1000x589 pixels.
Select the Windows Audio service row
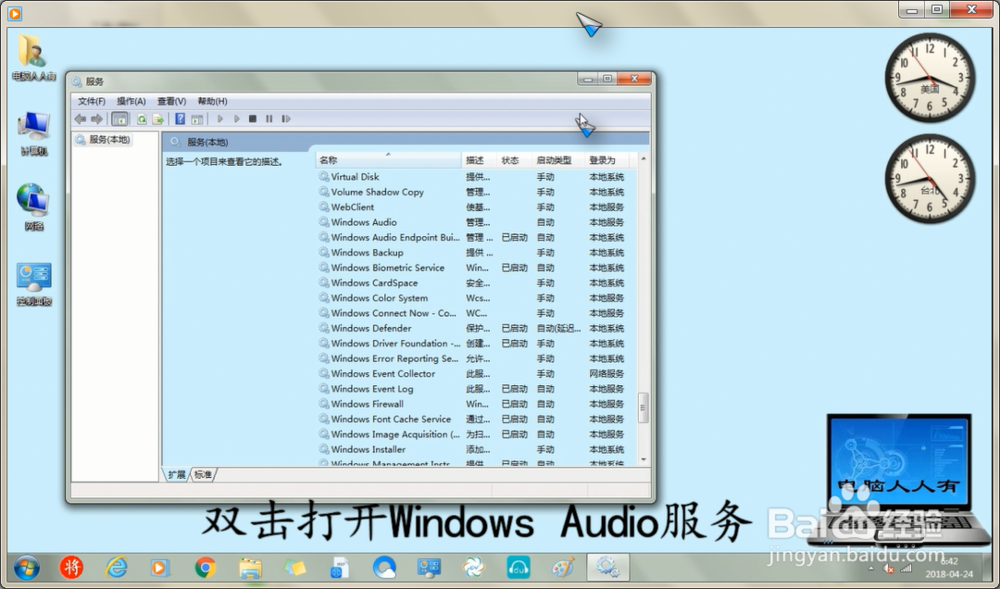[472, 222]
